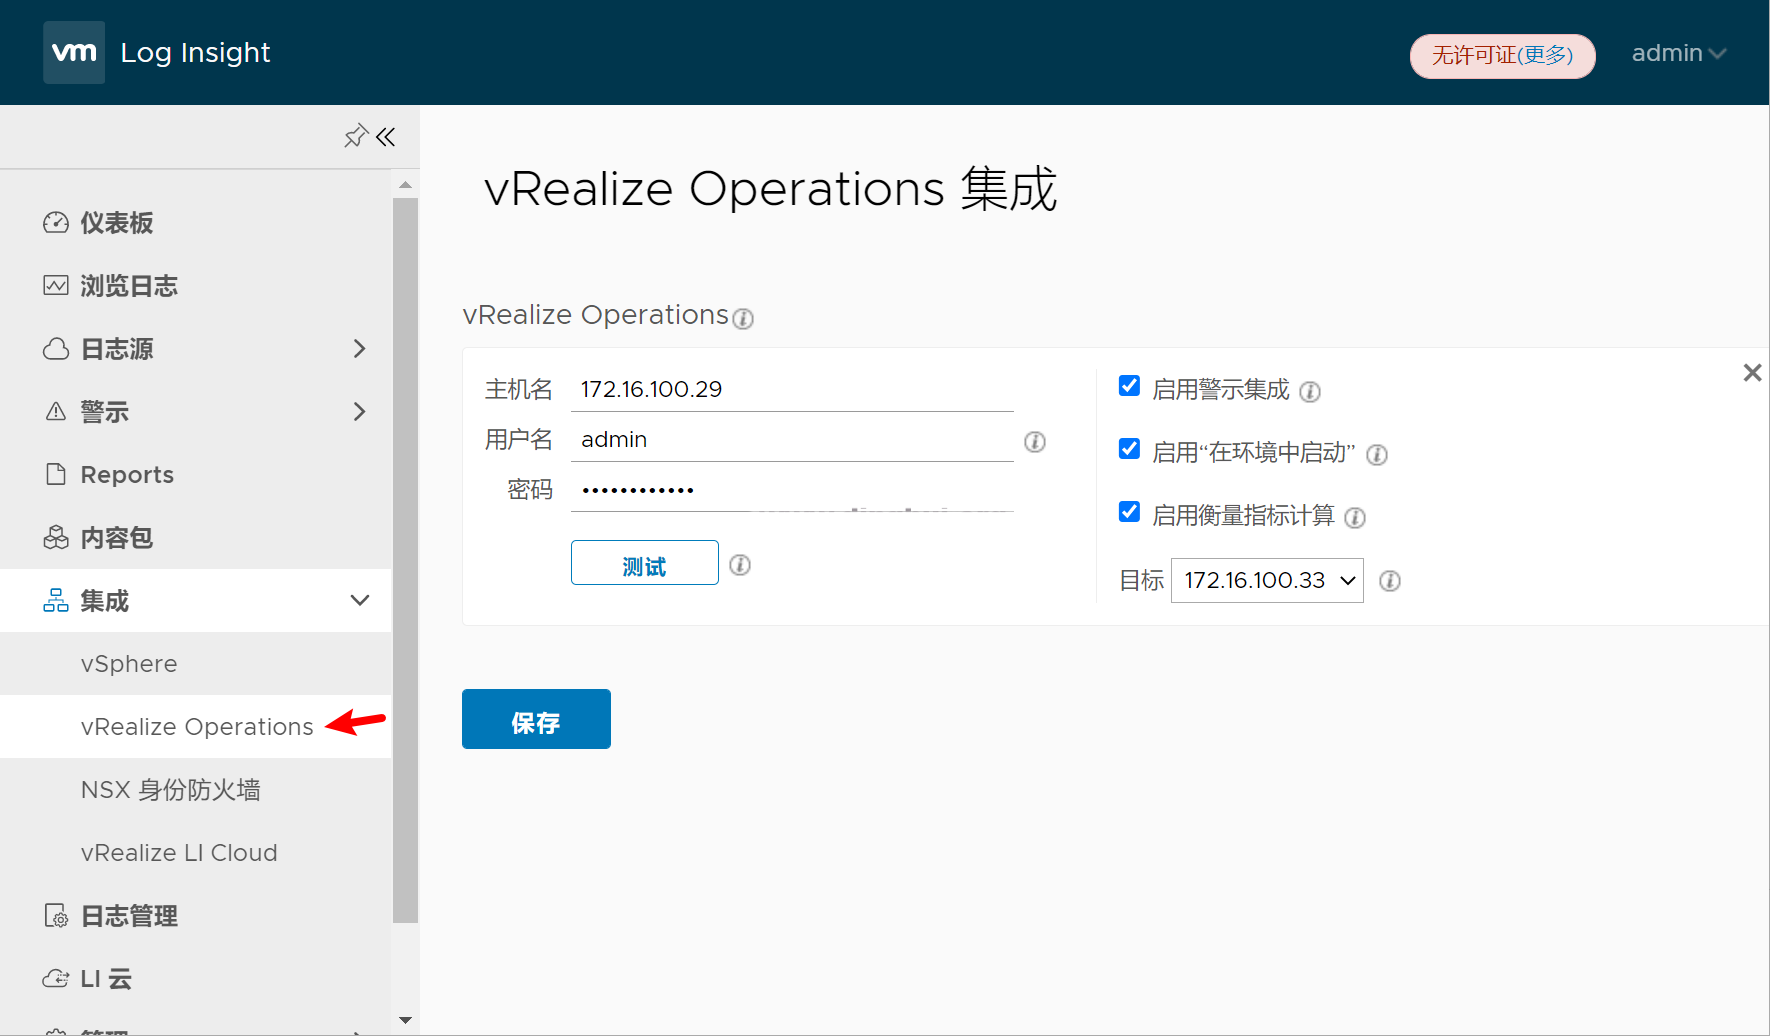This screenshot has width=1770, height=1036.
Task: Close the vRealize Operations config panel
Action: point(1752,373)
